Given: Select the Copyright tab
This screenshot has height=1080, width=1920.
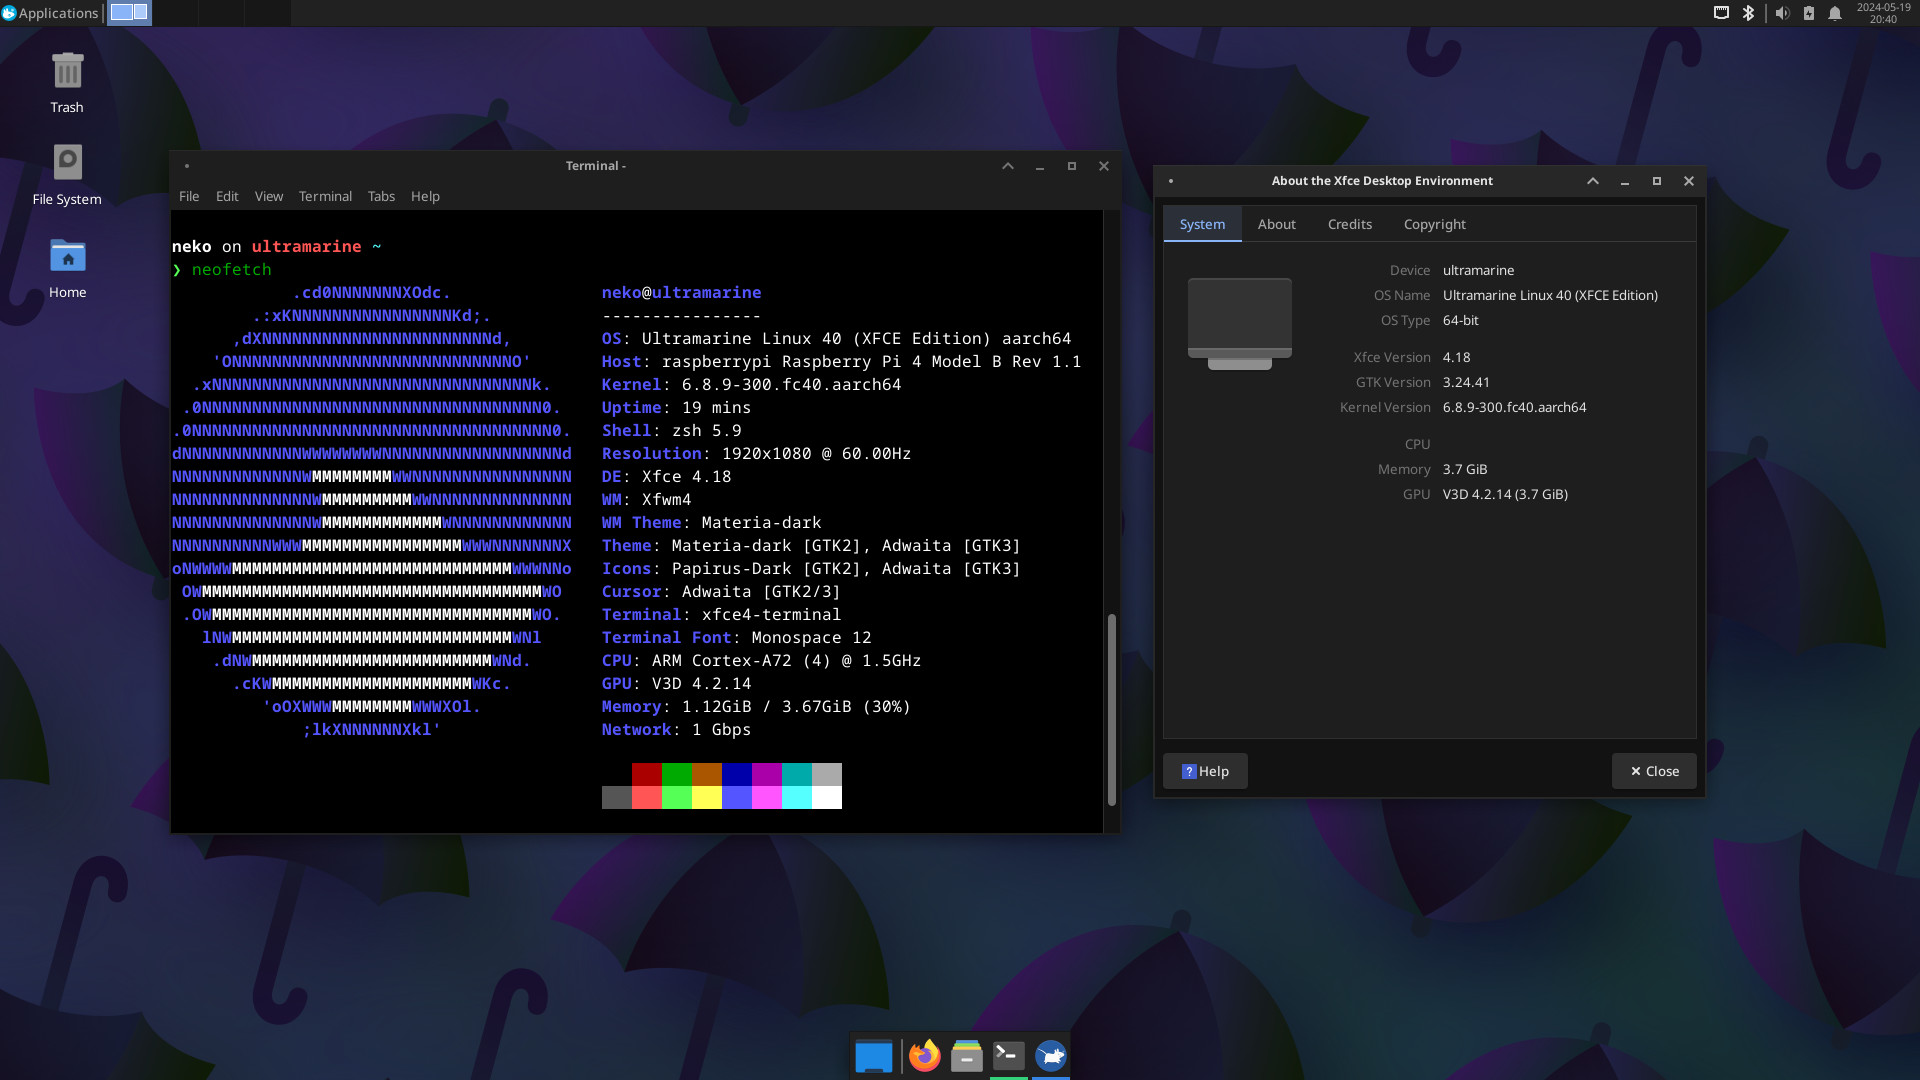Looking at the screenshot, I should pyautogui.click(x=1434, y=224).
